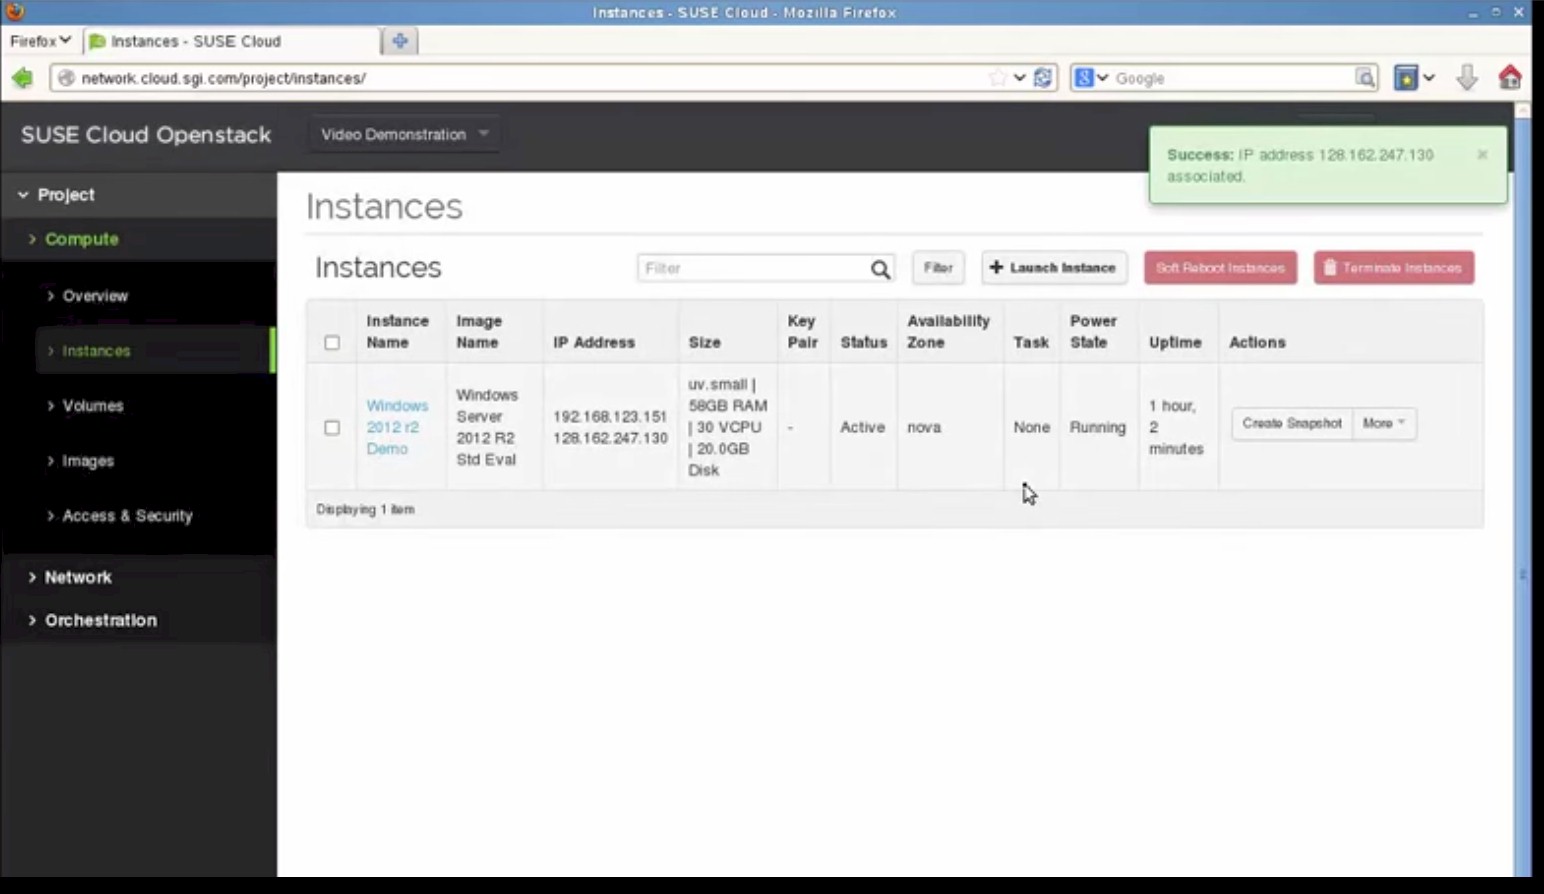
Task: Click the Uptime column header
Action: point(1175,342)
